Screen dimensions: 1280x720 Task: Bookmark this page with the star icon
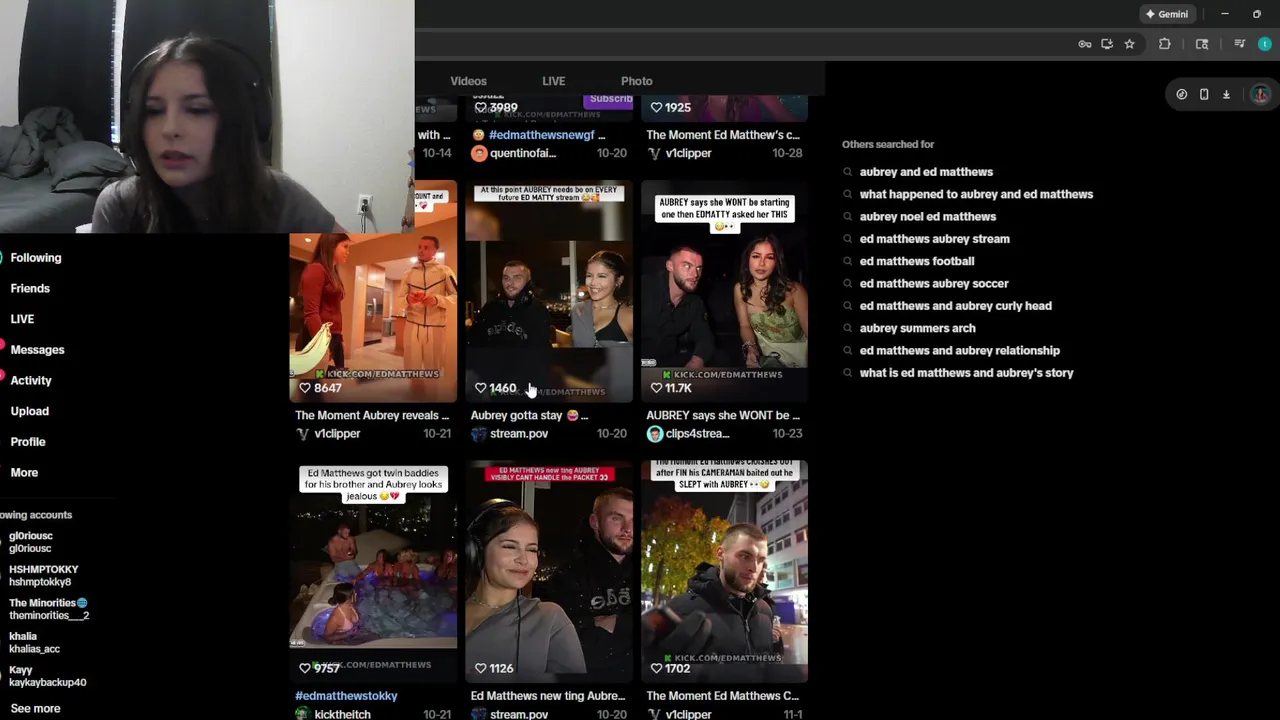pyautogui.click(x=1129, y=44)
